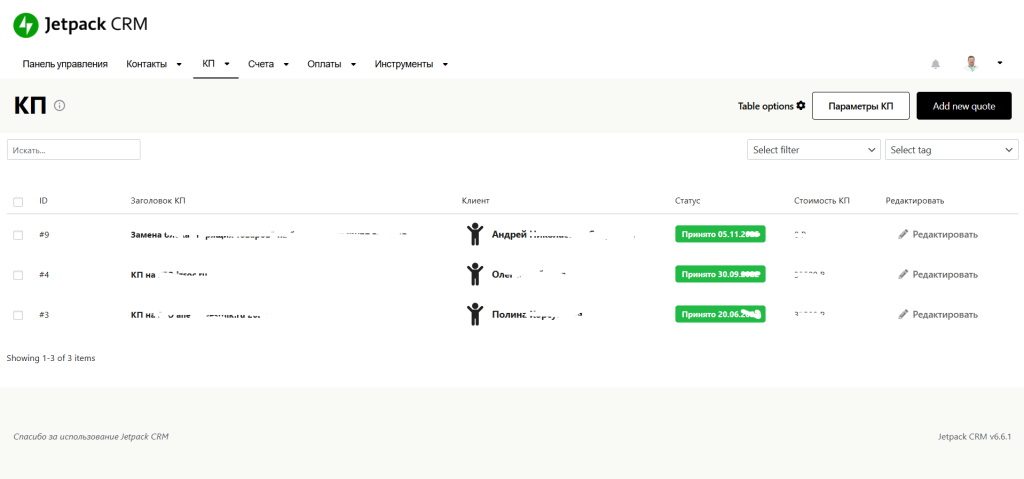Open the quote title starting with Замена

pos(269,234)
